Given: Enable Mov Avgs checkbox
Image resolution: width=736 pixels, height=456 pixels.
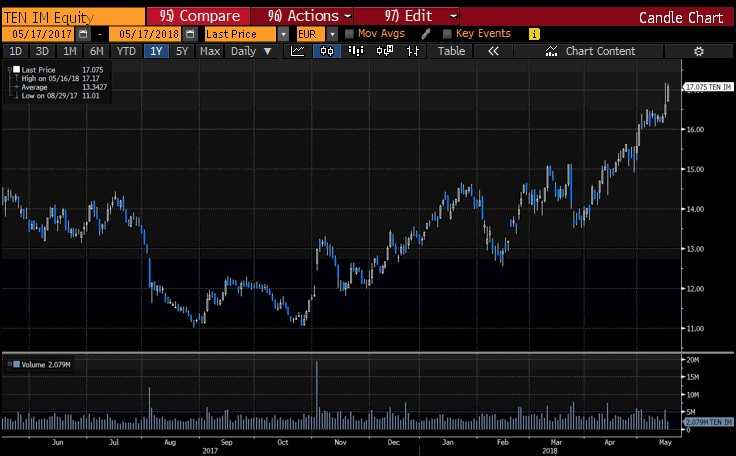Looking at the screenshot, I should 349,34.
